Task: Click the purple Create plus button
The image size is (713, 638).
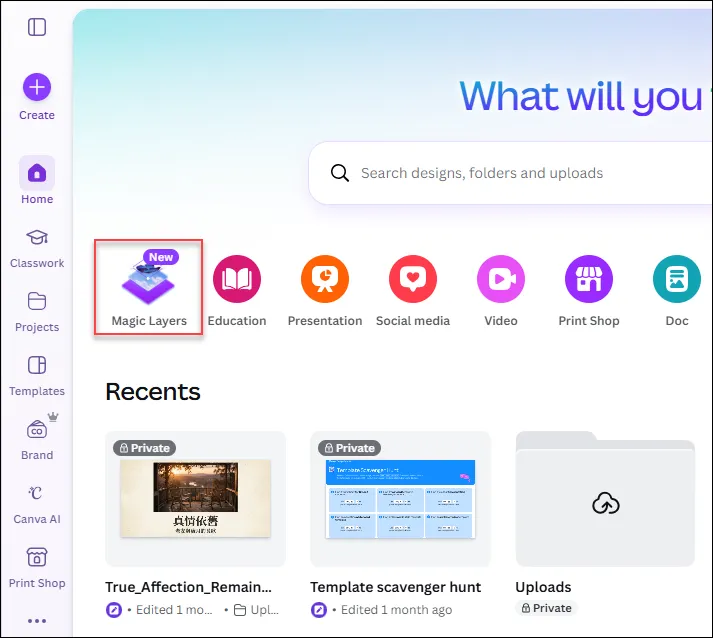Action: point(37,87)
